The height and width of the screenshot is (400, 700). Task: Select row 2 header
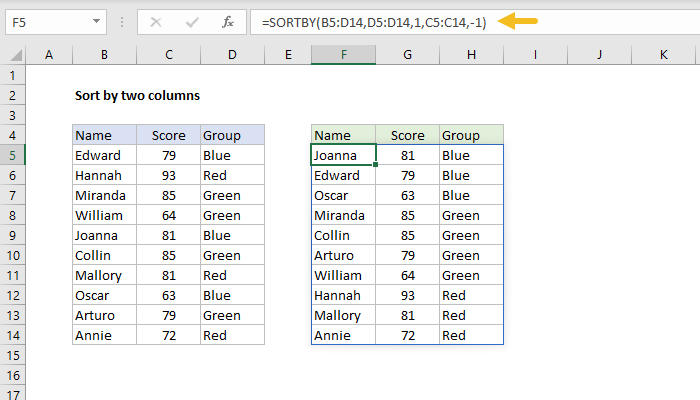pos(12,96)
